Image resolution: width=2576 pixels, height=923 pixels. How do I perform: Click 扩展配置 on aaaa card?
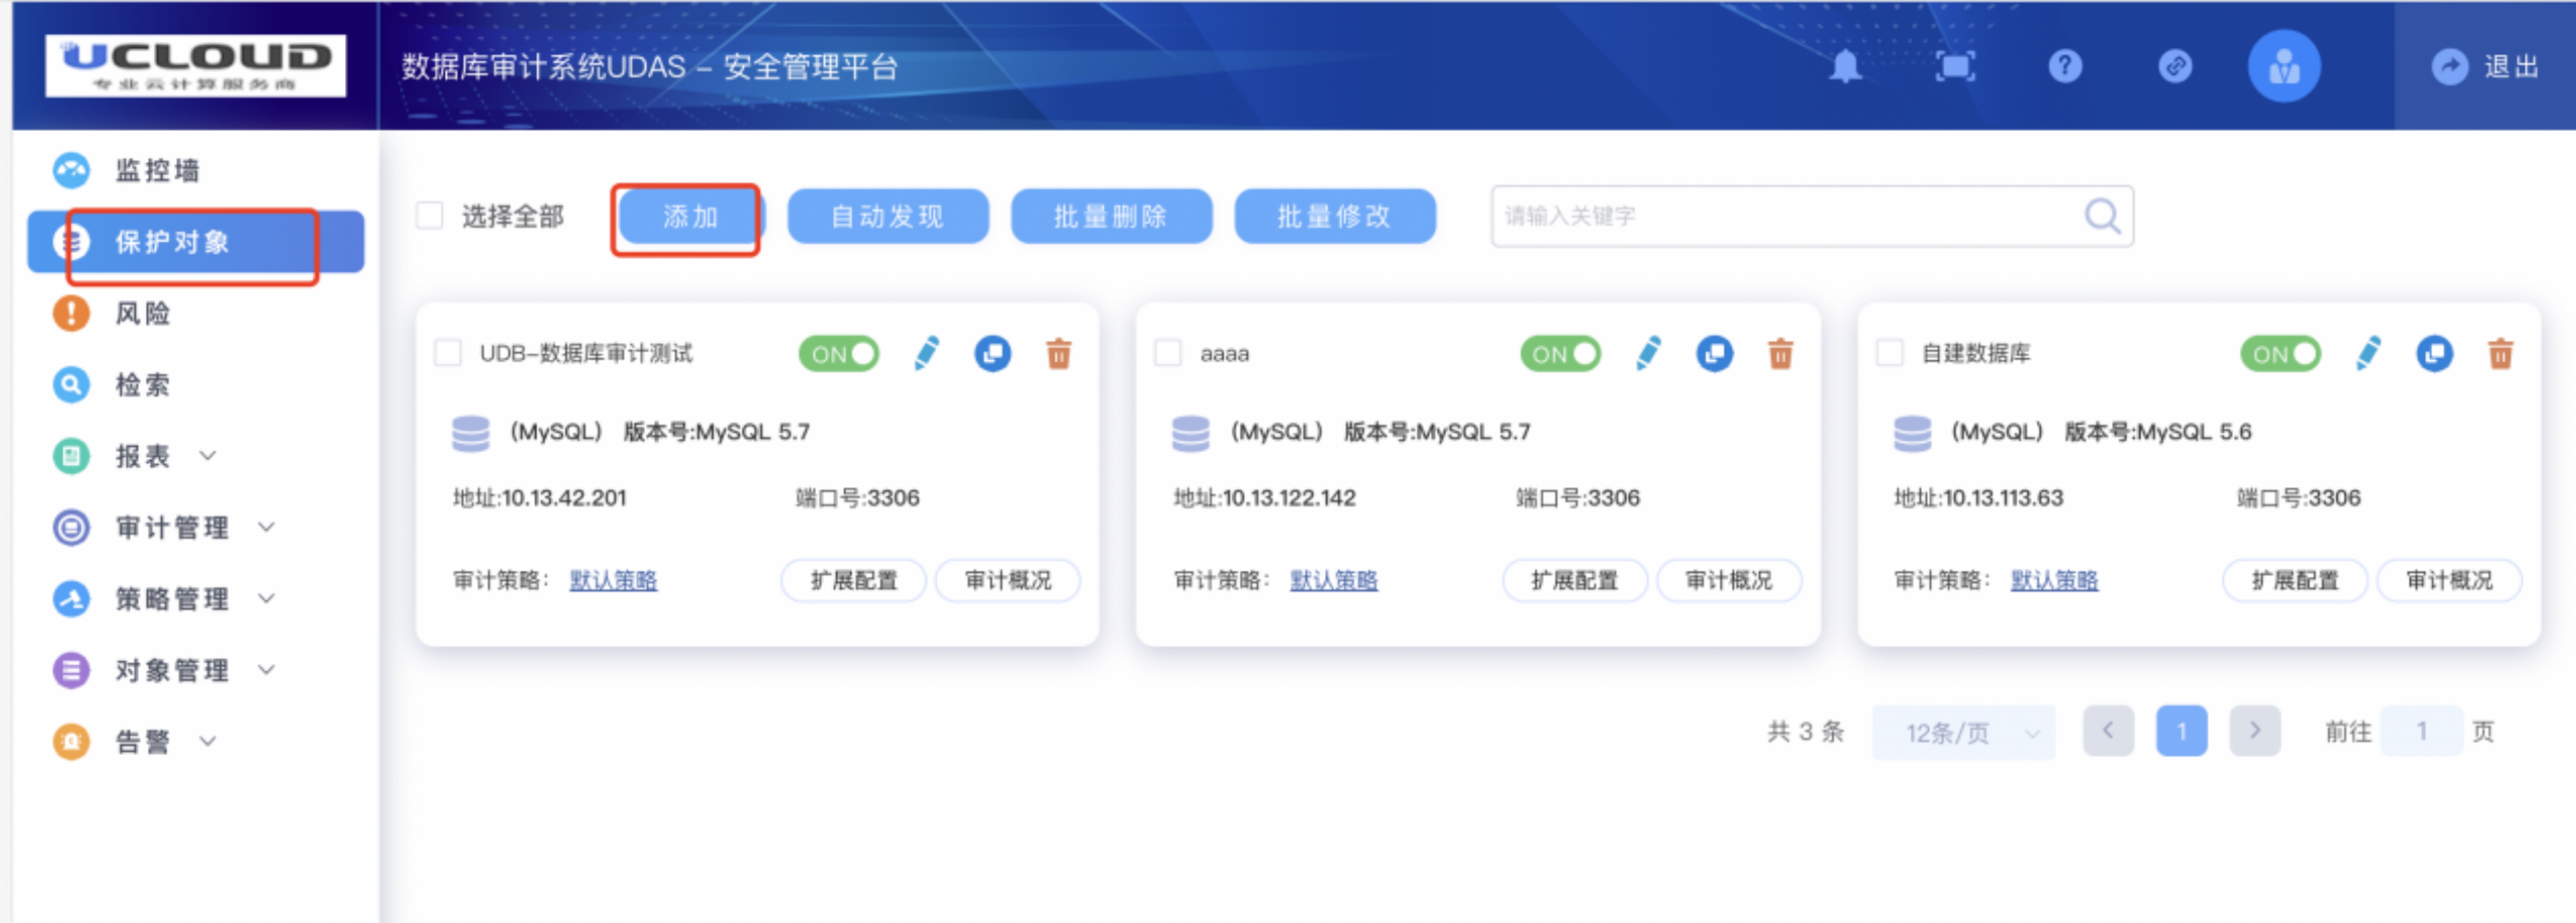point(1575,580)
